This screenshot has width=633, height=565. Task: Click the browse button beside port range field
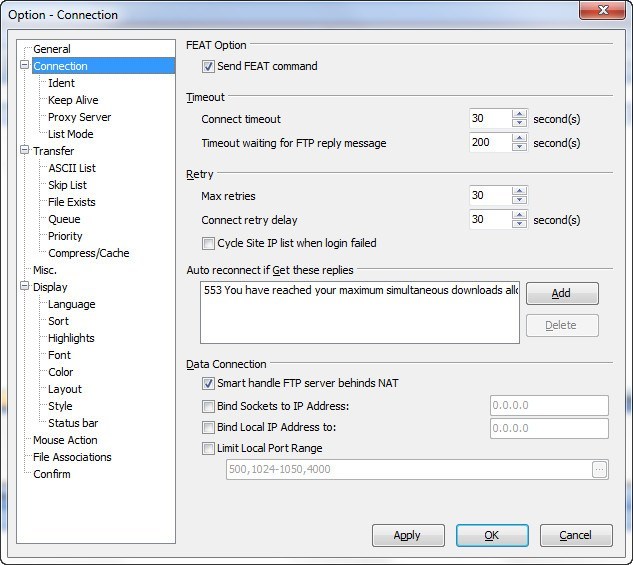[599, 469]
